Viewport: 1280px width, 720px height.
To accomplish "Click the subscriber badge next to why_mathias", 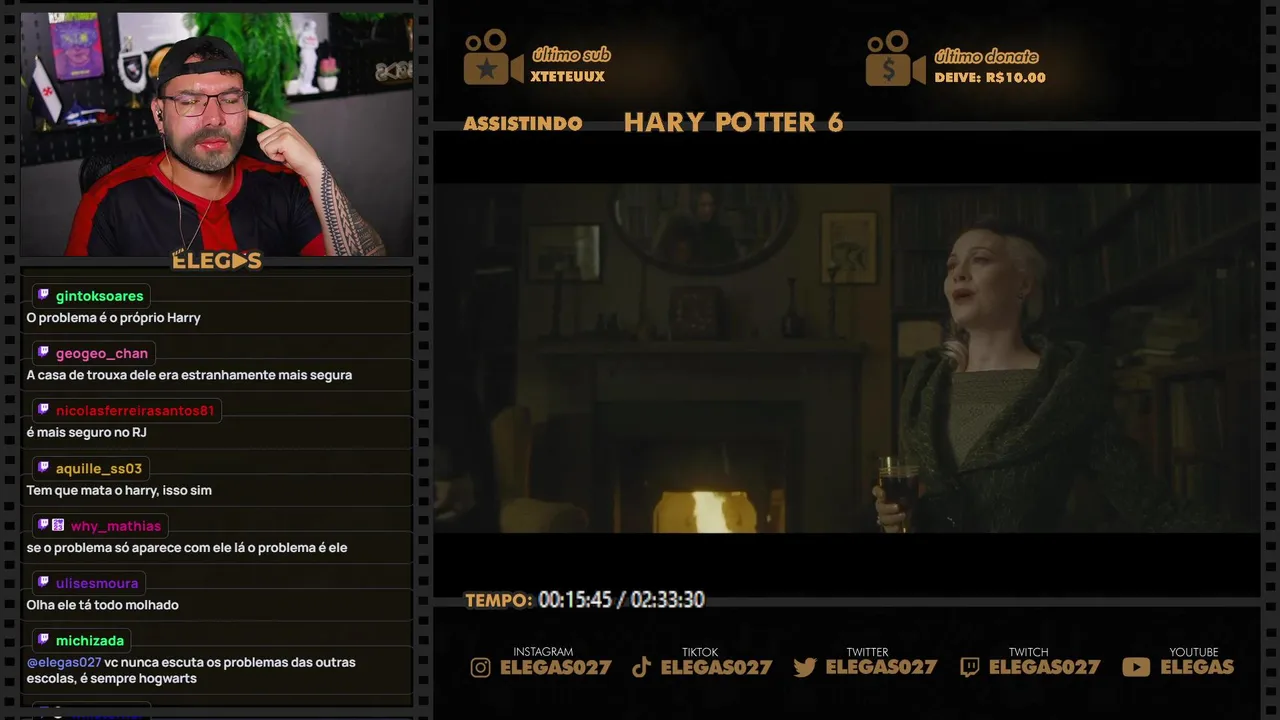I will (x=58, y=525).
